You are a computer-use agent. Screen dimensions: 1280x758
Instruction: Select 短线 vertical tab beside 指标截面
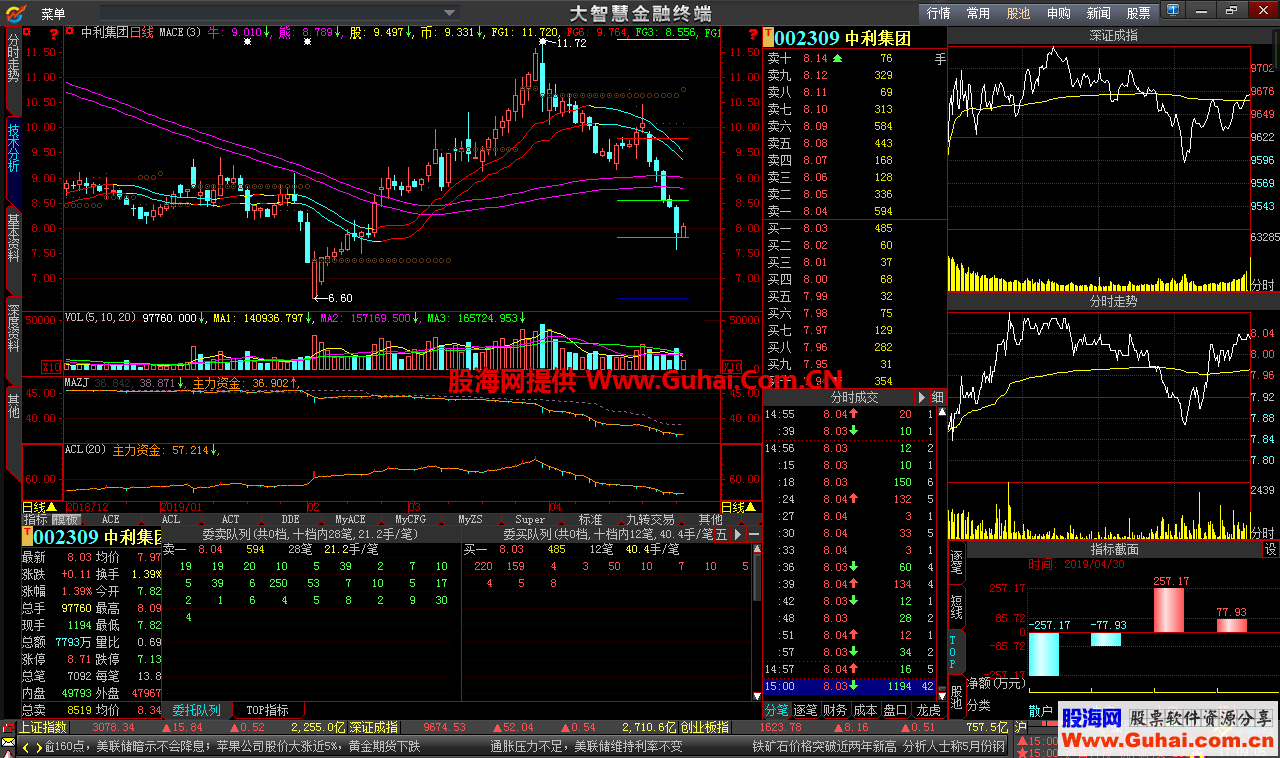coord(956,606)
